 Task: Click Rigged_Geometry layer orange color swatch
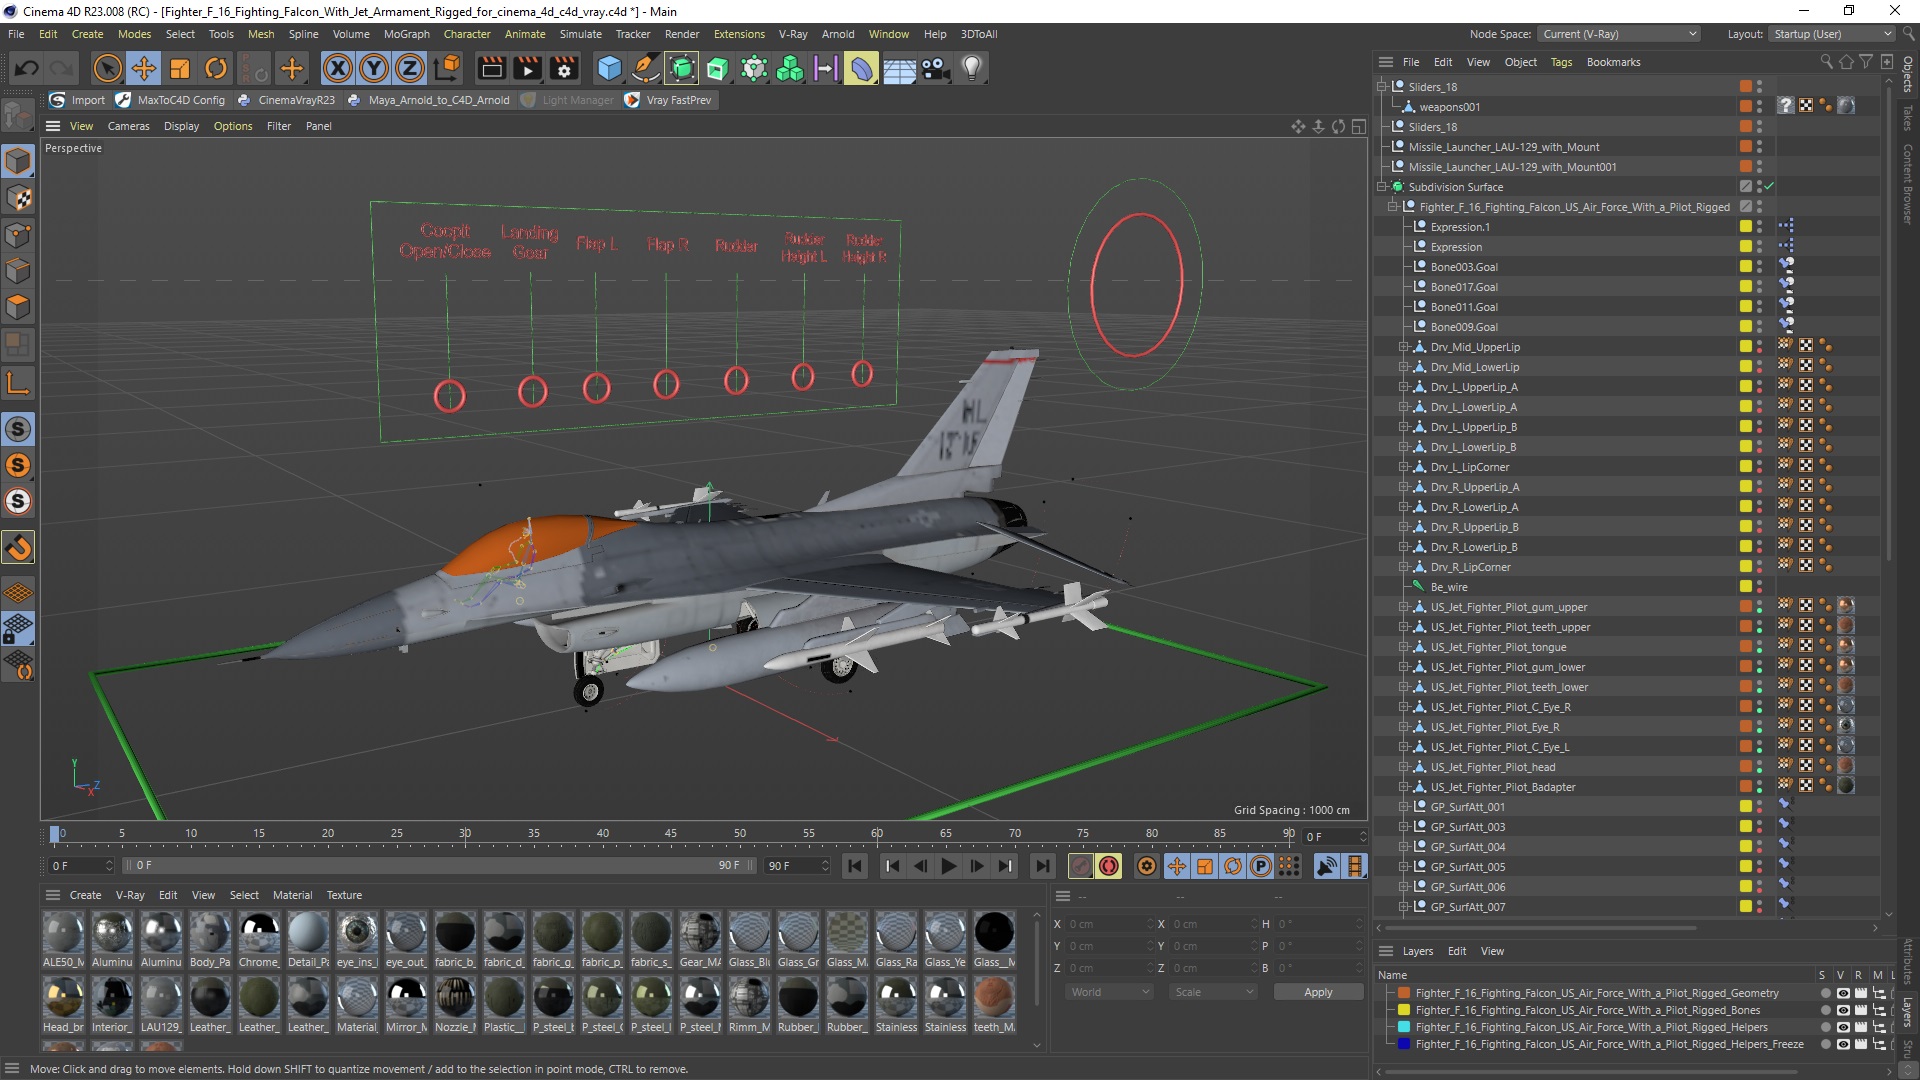pos(1404,993)
